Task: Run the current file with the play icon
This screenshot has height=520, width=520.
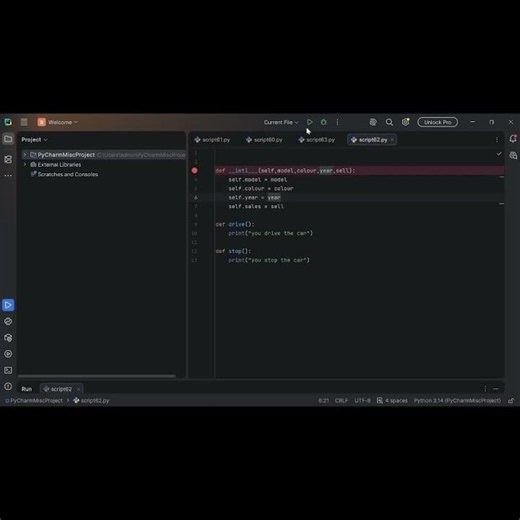Action: [x=310, y=122]
